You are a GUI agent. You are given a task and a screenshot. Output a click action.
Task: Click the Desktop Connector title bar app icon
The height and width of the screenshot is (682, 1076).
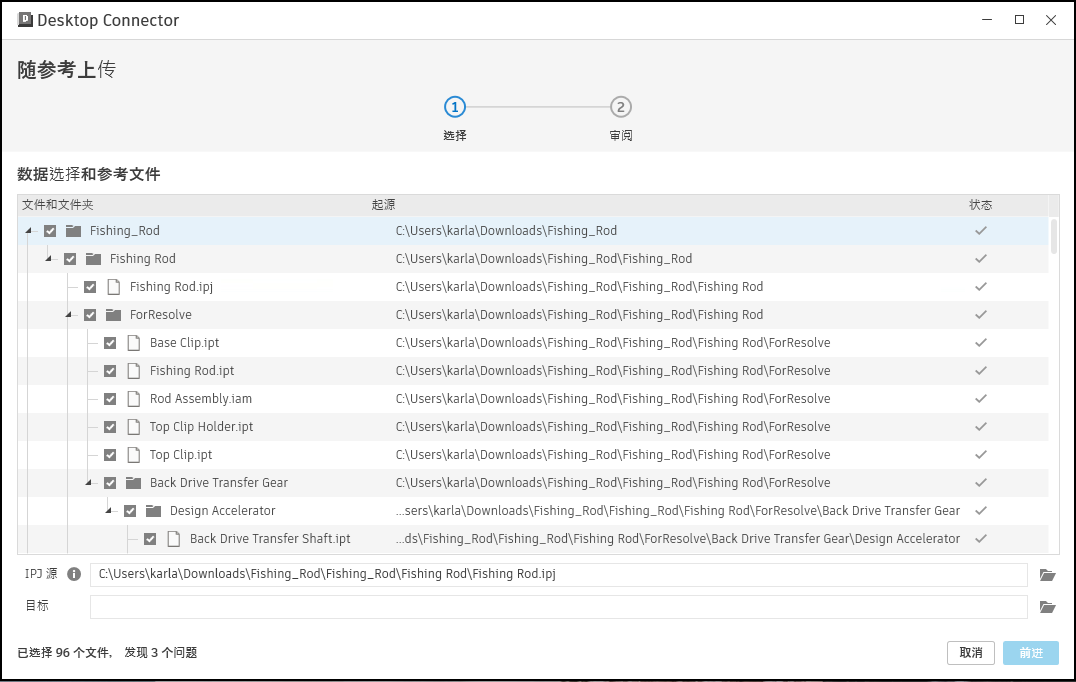[25, 19]
